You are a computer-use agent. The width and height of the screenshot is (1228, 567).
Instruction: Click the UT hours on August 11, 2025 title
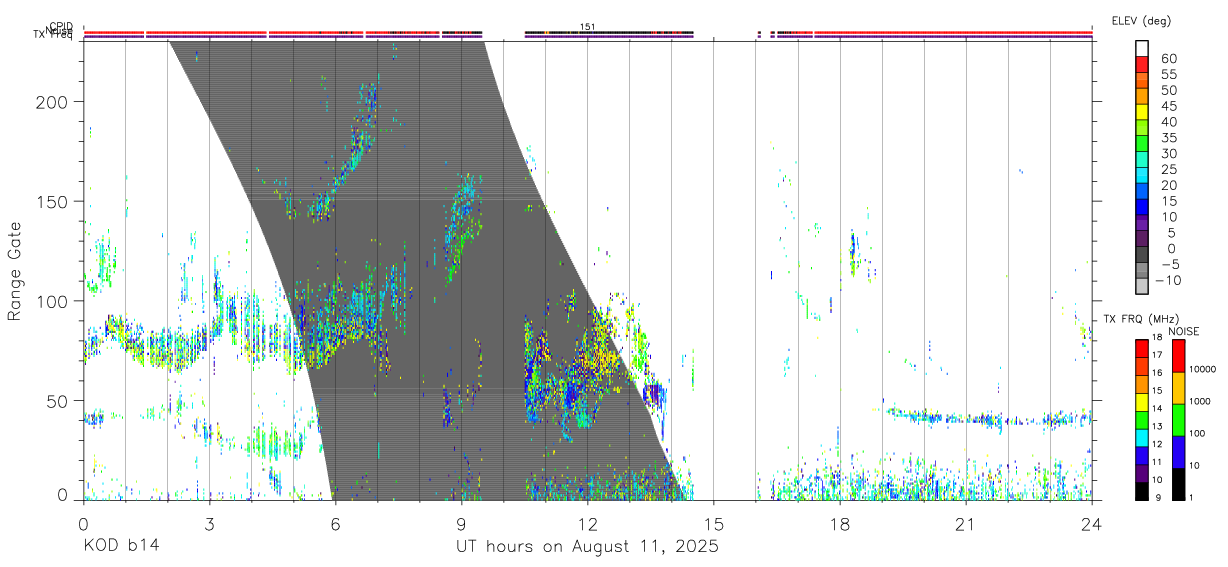click(x=587, y=547)
